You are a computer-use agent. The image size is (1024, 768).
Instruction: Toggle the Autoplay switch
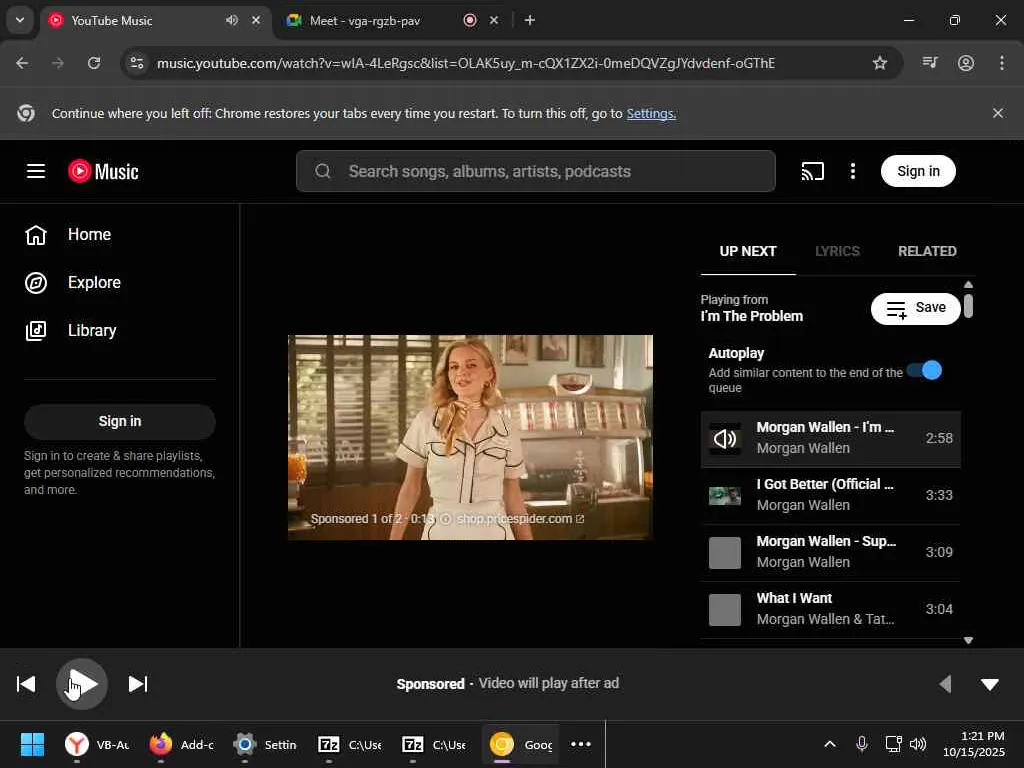924,370
